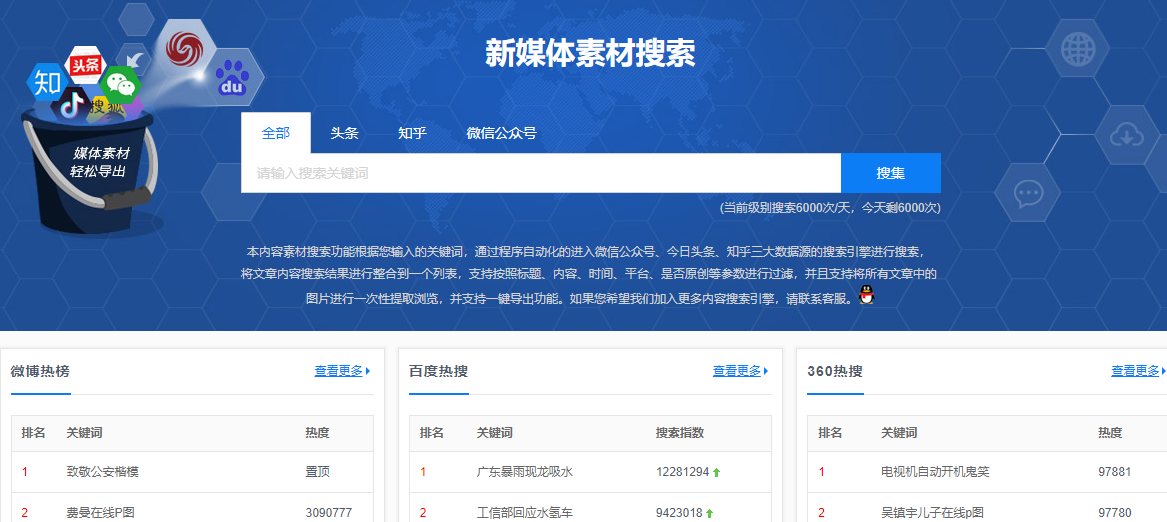The image size is (1167, 522).
Task: Click the daily search quota notice text
Action: coord(830,208)
